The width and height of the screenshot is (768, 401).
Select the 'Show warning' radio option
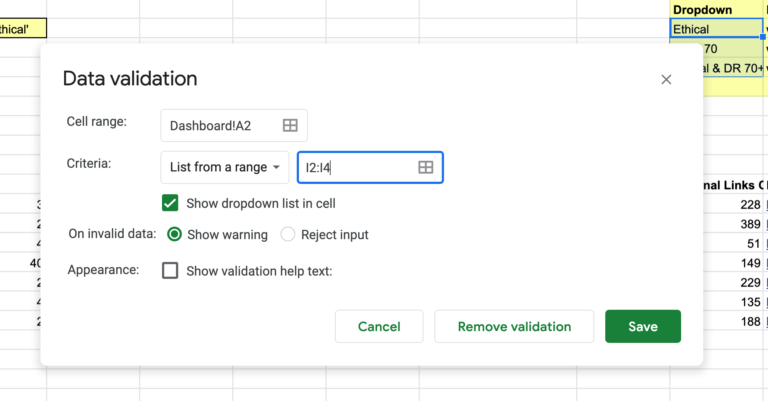[174, 235]
